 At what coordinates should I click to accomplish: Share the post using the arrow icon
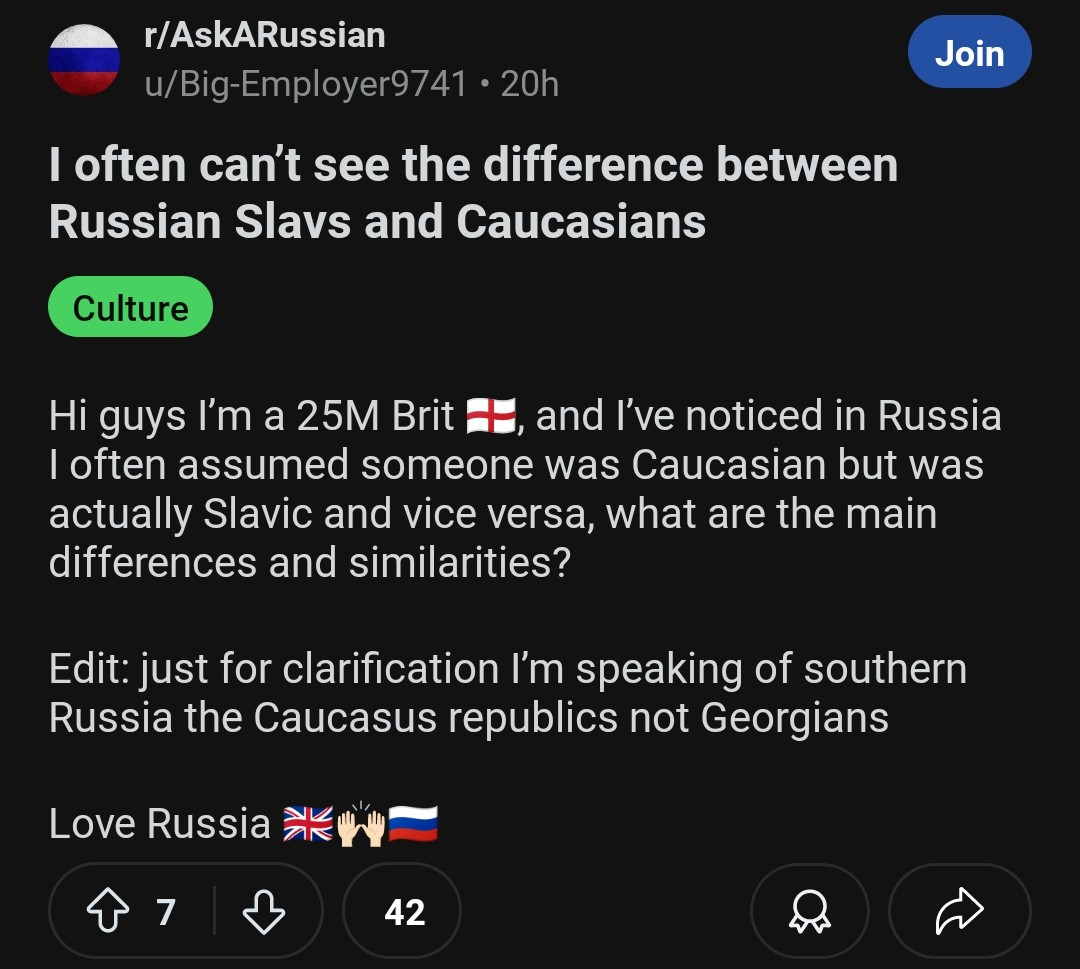click(959, 911)
